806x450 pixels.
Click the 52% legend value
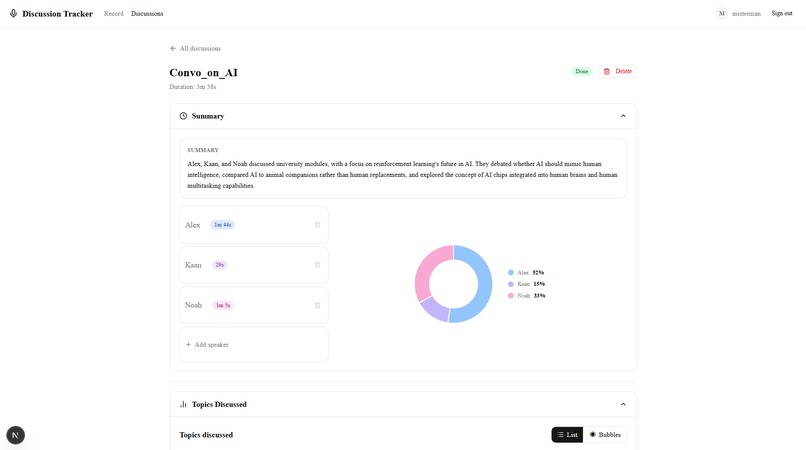pyautogui.click(x=538, y=273)
